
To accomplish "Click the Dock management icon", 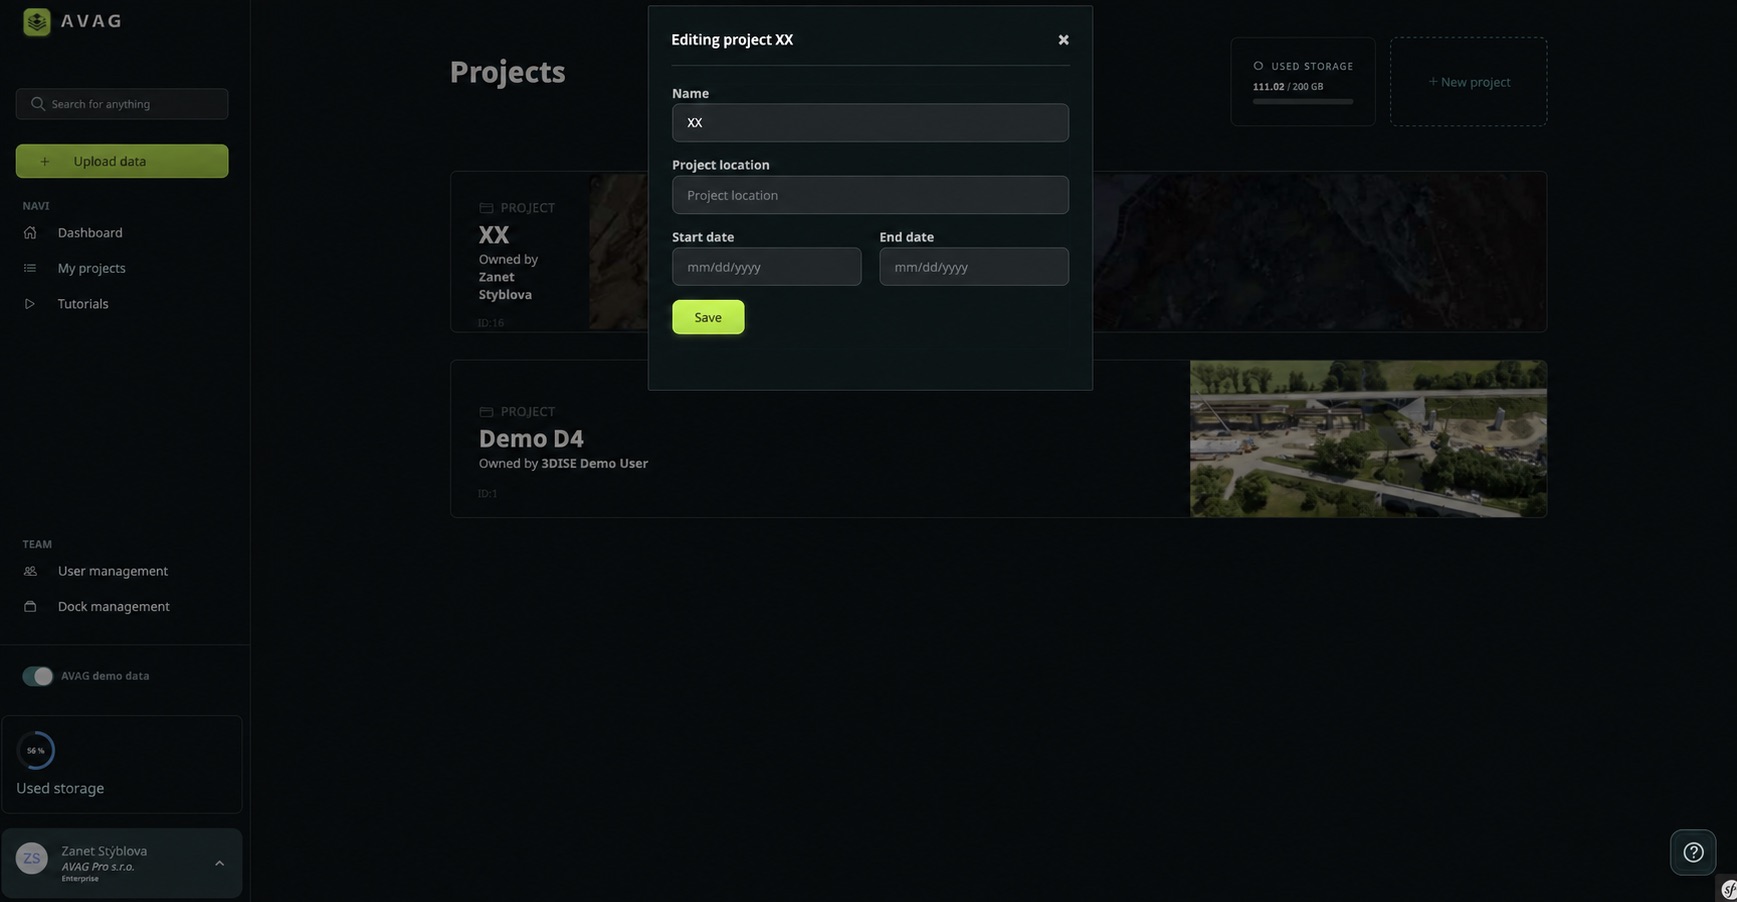I will [30, 607].
